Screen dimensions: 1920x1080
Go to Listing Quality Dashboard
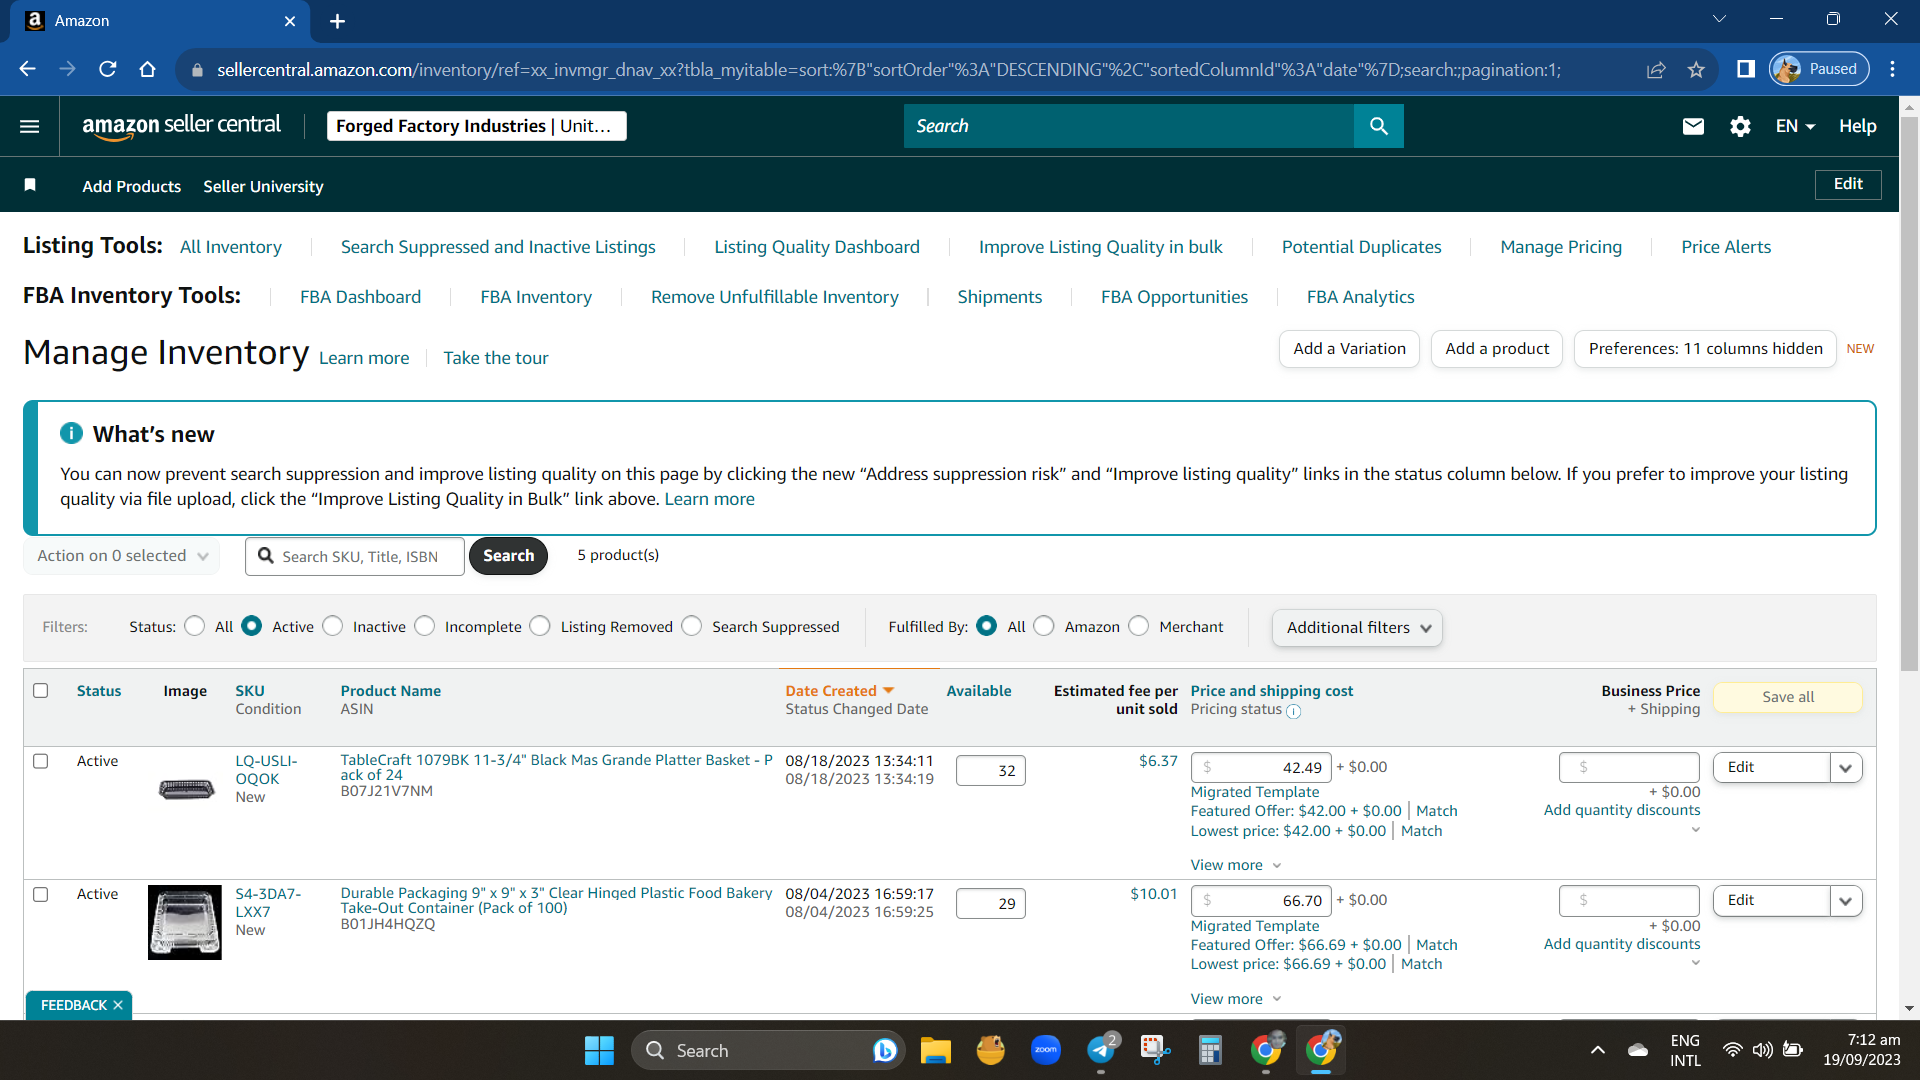coord(817,247)
